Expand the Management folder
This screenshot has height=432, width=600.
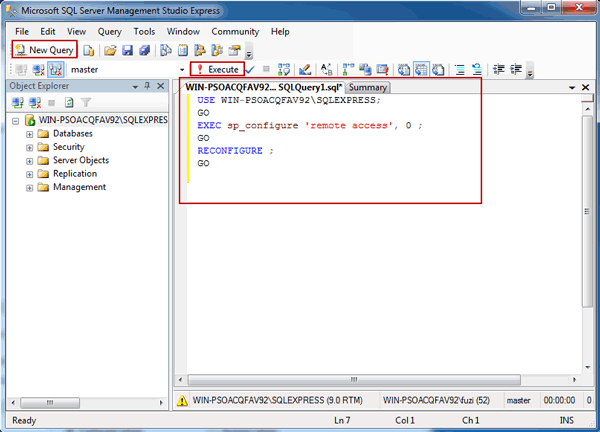point(29,188)
